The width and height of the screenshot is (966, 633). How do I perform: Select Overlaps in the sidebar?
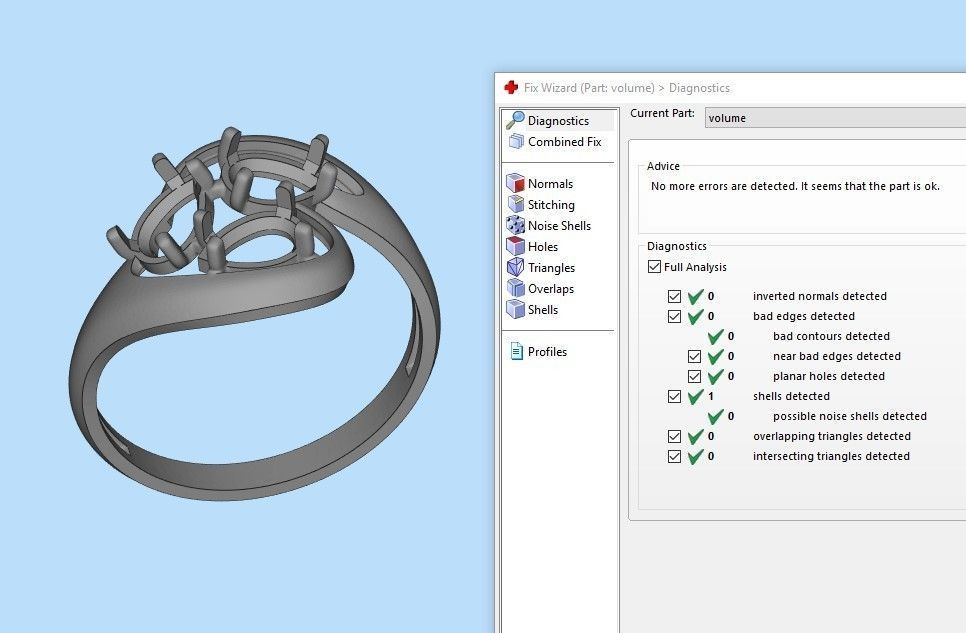pyautogui.click(x=551, y=288)
